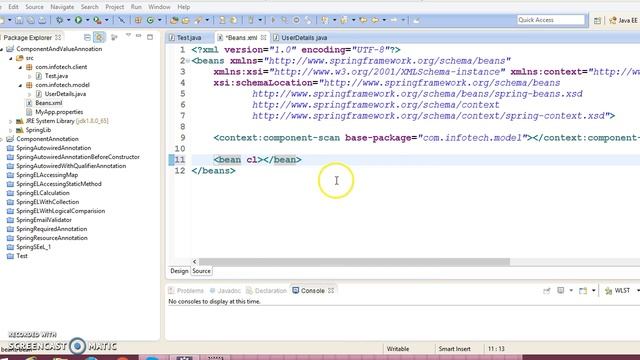This screenshot has width=640, height=360.
Task: Select the Source view tab
Action: pos(201,271)
